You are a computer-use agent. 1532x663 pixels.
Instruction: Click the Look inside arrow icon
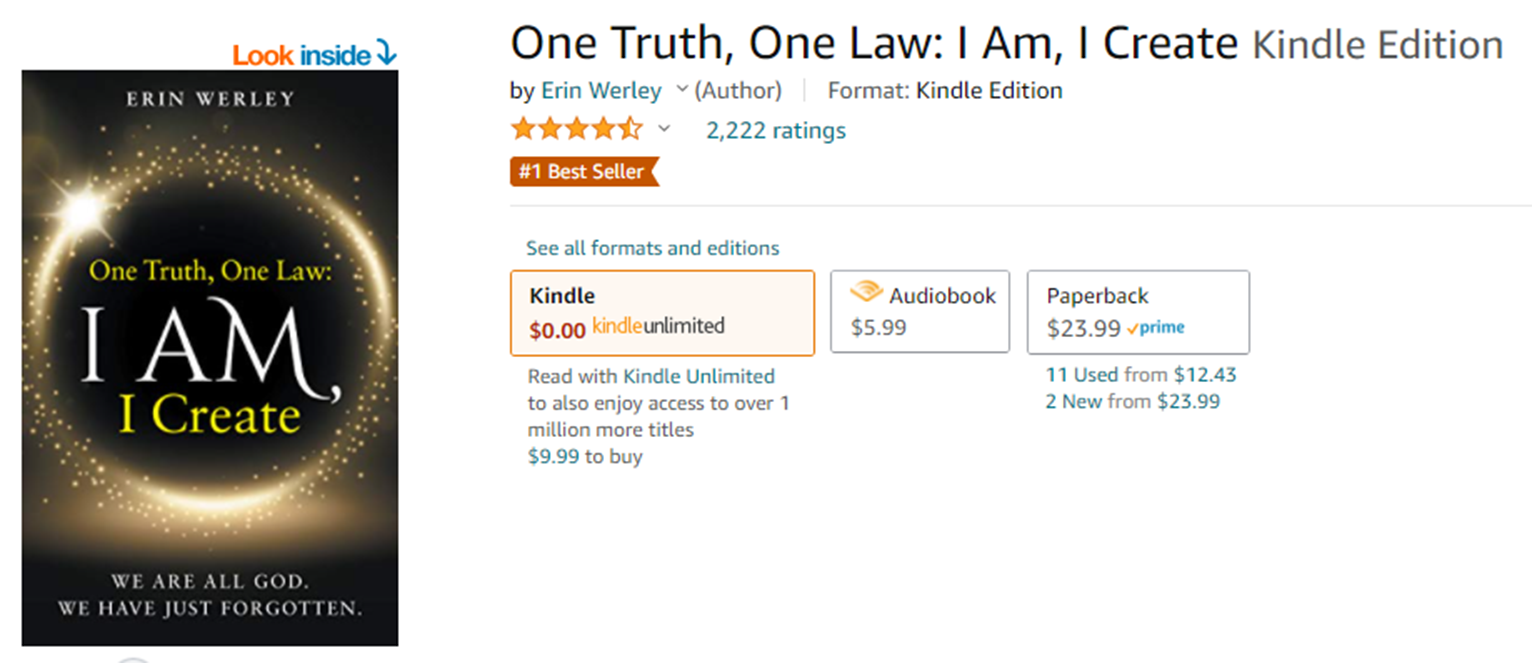386,55
